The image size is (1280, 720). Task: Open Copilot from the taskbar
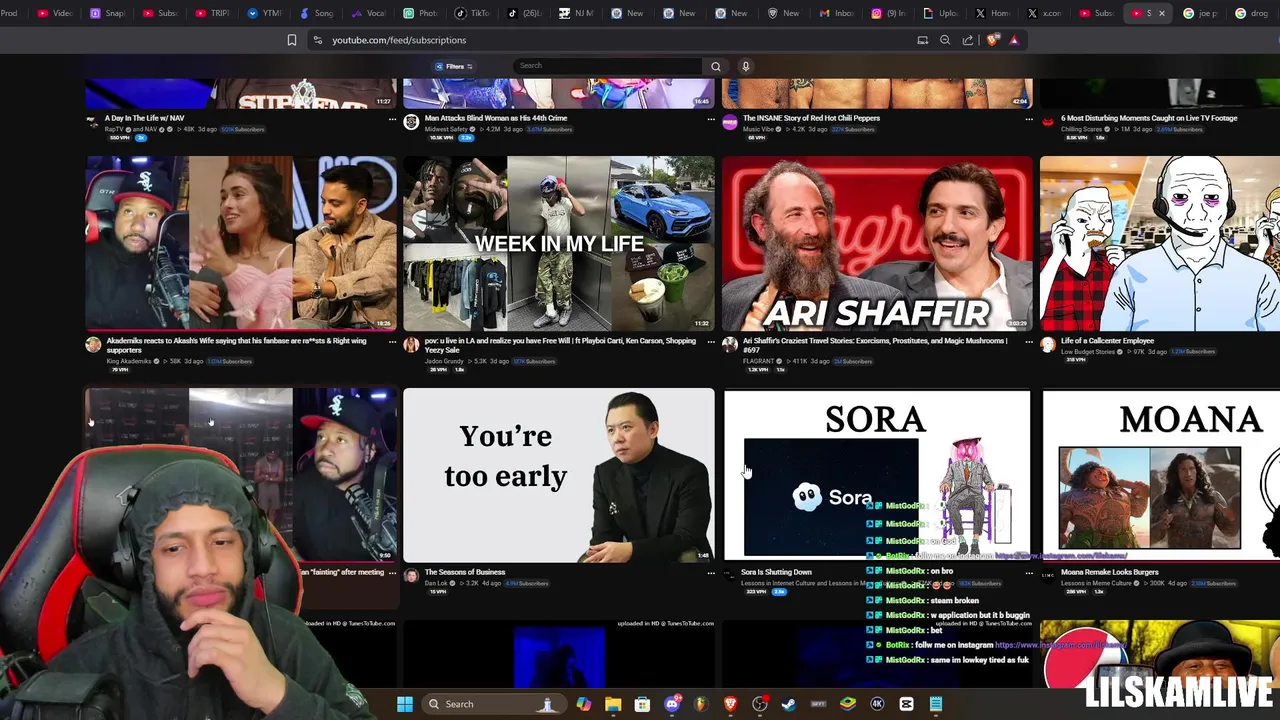(584, 704)
